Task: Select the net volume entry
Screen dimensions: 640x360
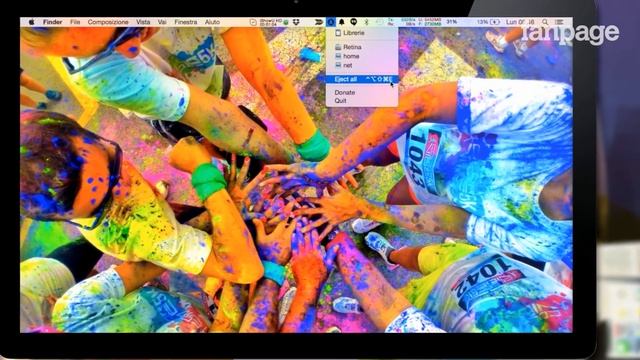Action: tap(362, 65)
